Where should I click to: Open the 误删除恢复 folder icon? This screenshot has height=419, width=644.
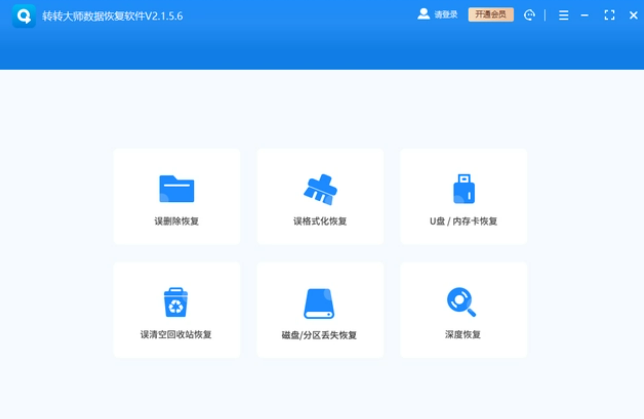[177, 189]
